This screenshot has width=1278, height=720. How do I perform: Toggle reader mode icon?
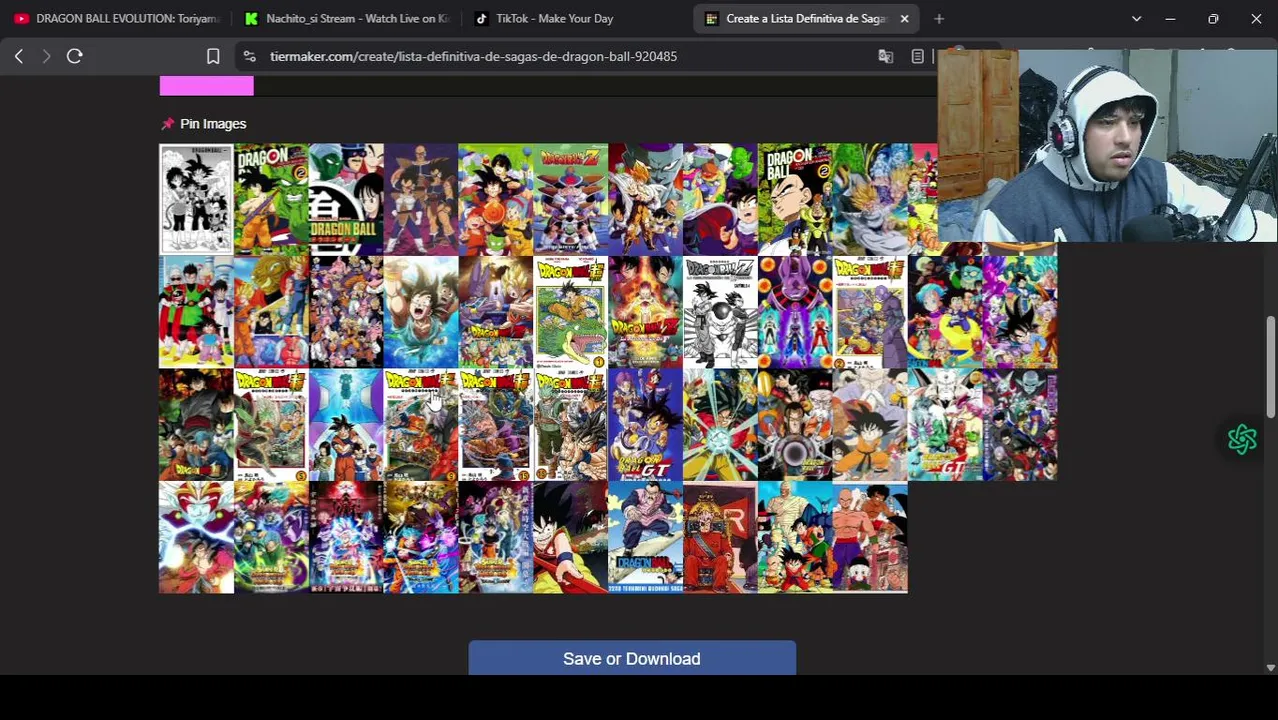click(917, 57)
